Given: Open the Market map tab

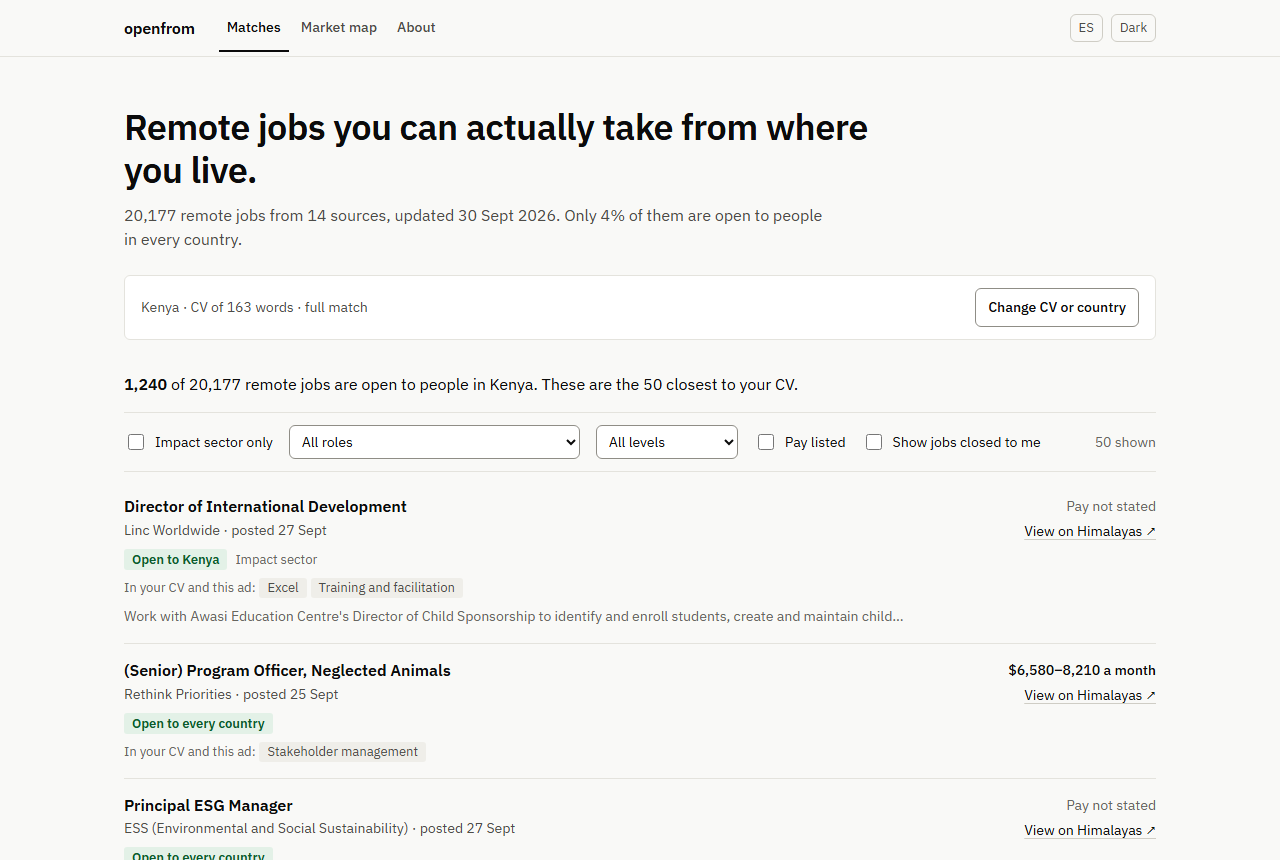Looking at the screenshot, I should 339,28.
